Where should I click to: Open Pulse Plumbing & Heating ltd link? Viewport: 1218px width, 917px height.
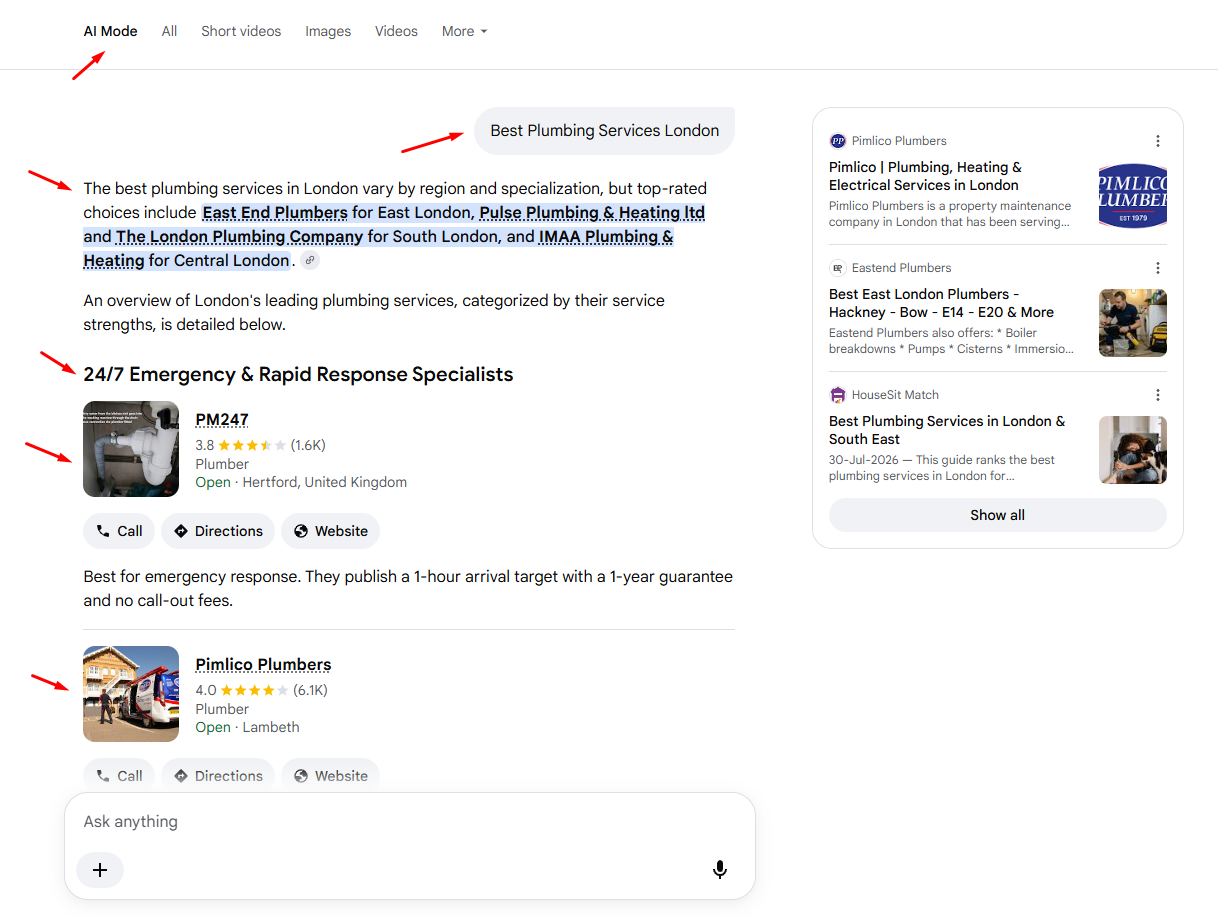pyautogui.click(x=592, y=212)
